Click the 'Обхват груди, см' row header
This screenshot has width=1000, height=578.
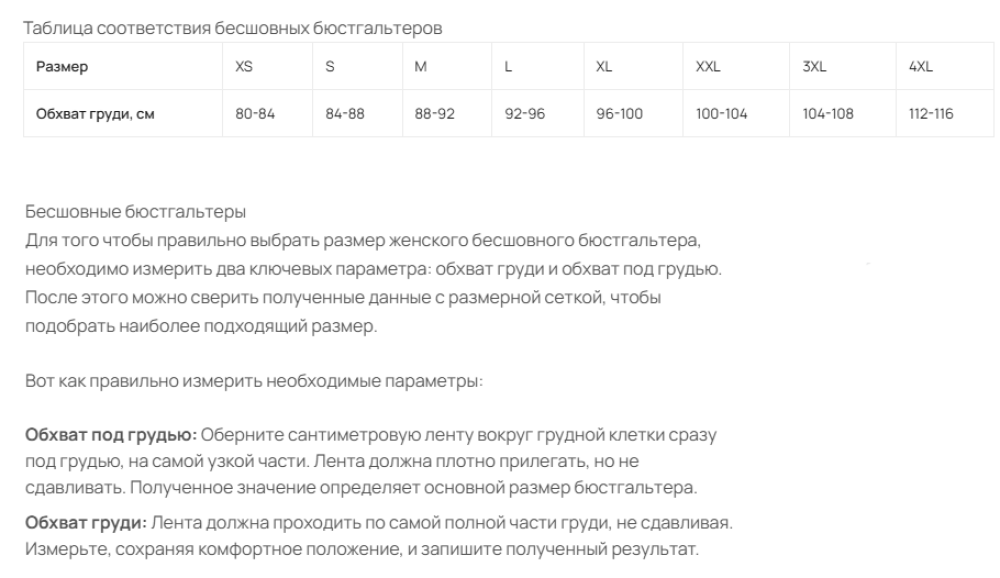123,114
